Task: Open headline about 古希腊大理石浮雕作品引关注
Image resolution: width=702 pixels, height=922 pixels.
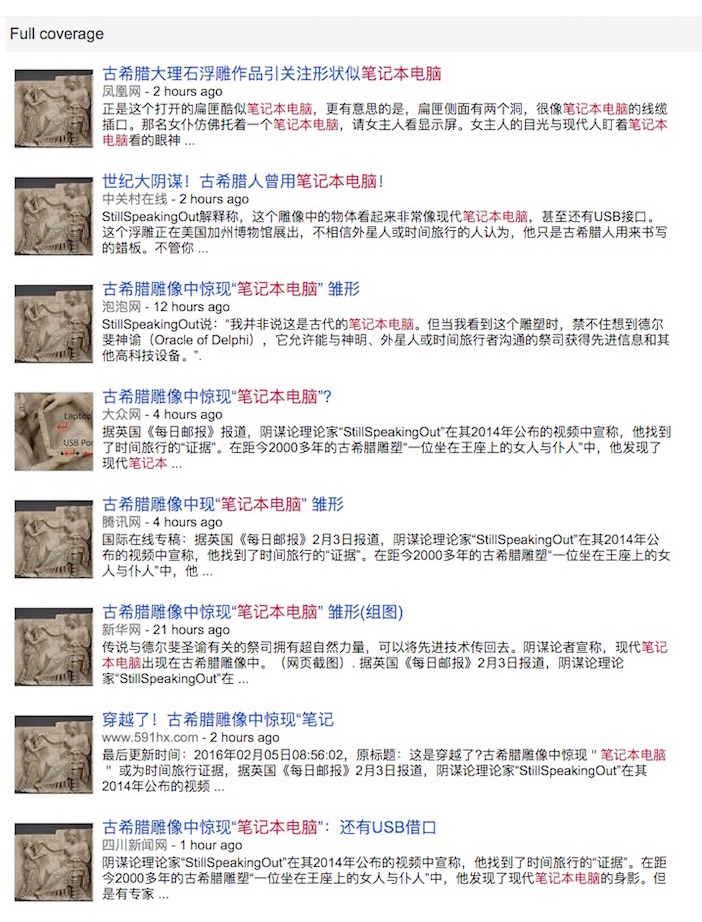Action: pyautogui.click(x=272, y=74)
